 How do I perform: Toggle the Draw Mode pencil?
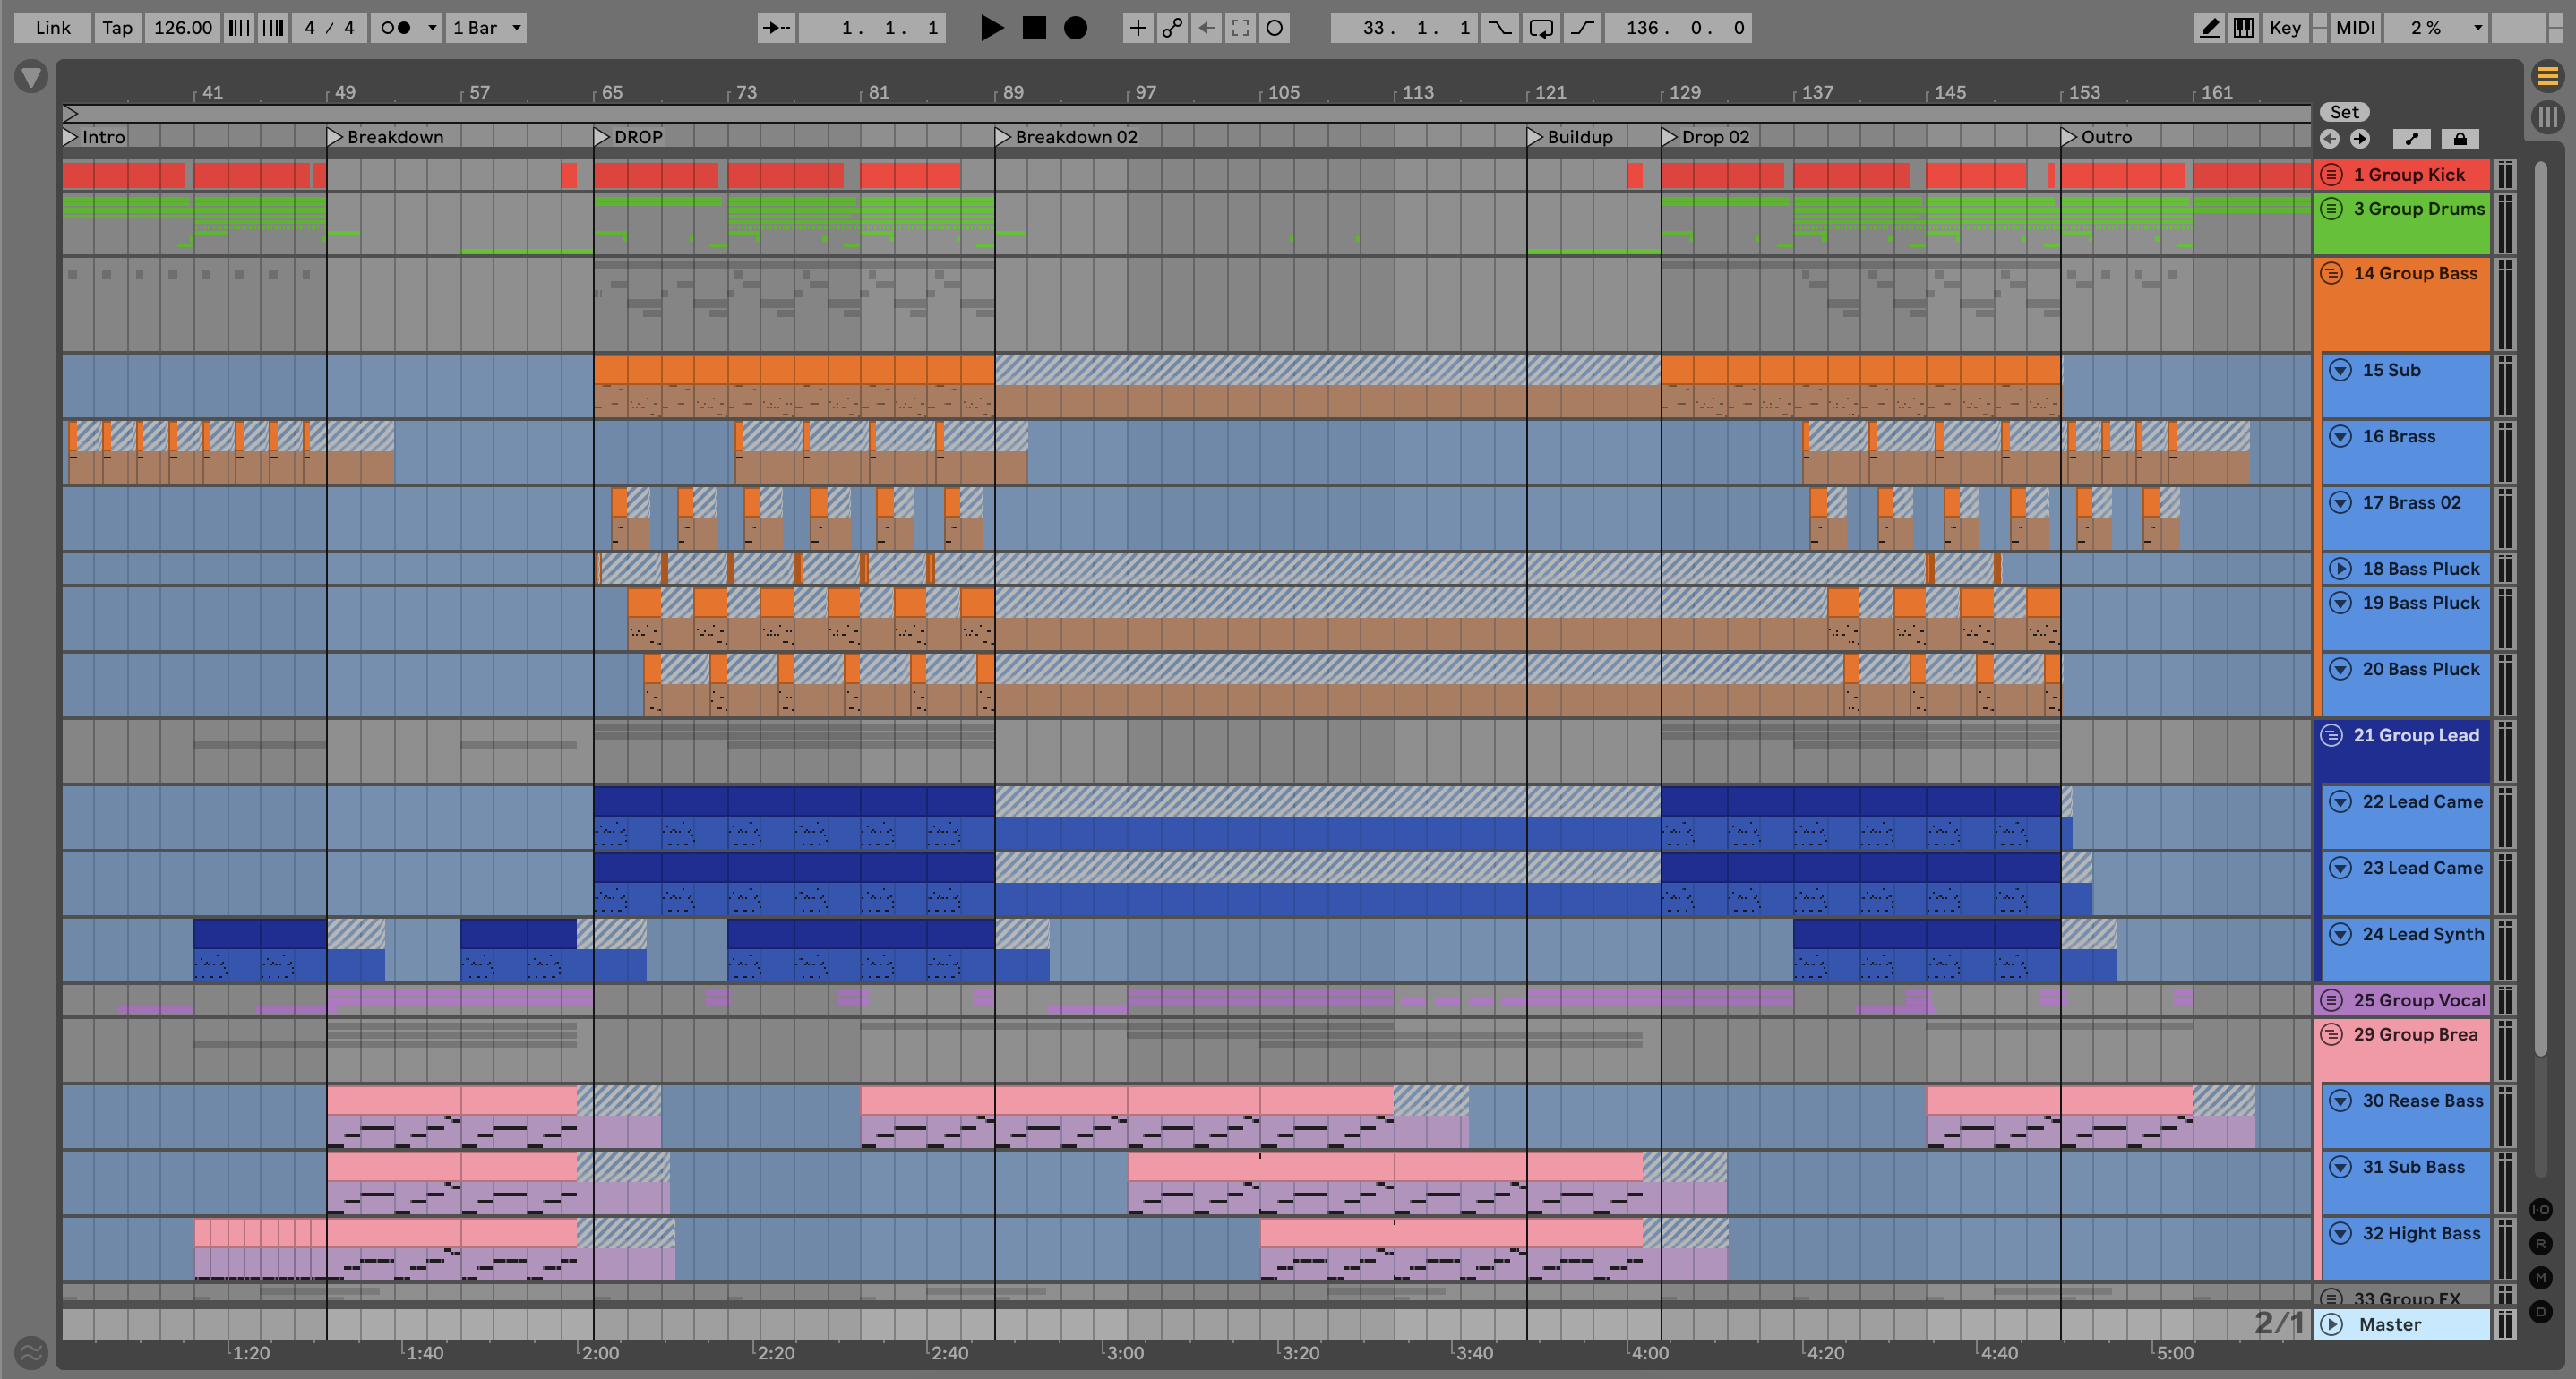pyautogui.click(x=2209, y=28)
